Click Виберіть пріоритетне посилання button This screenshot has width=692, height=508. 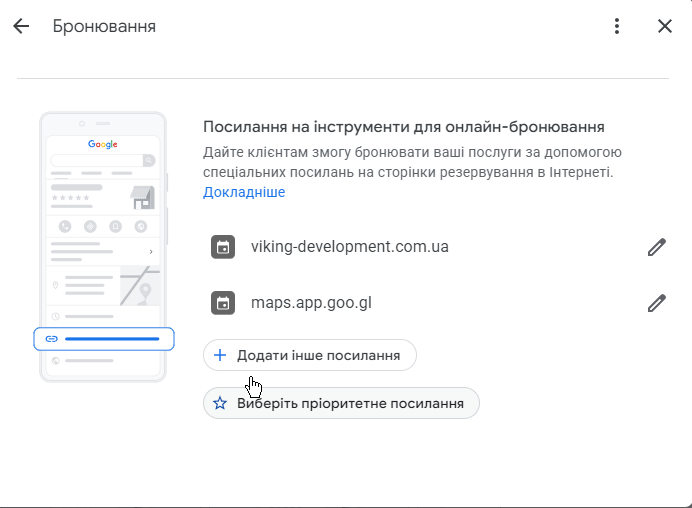pyautogui.click(x=341, y=403)
